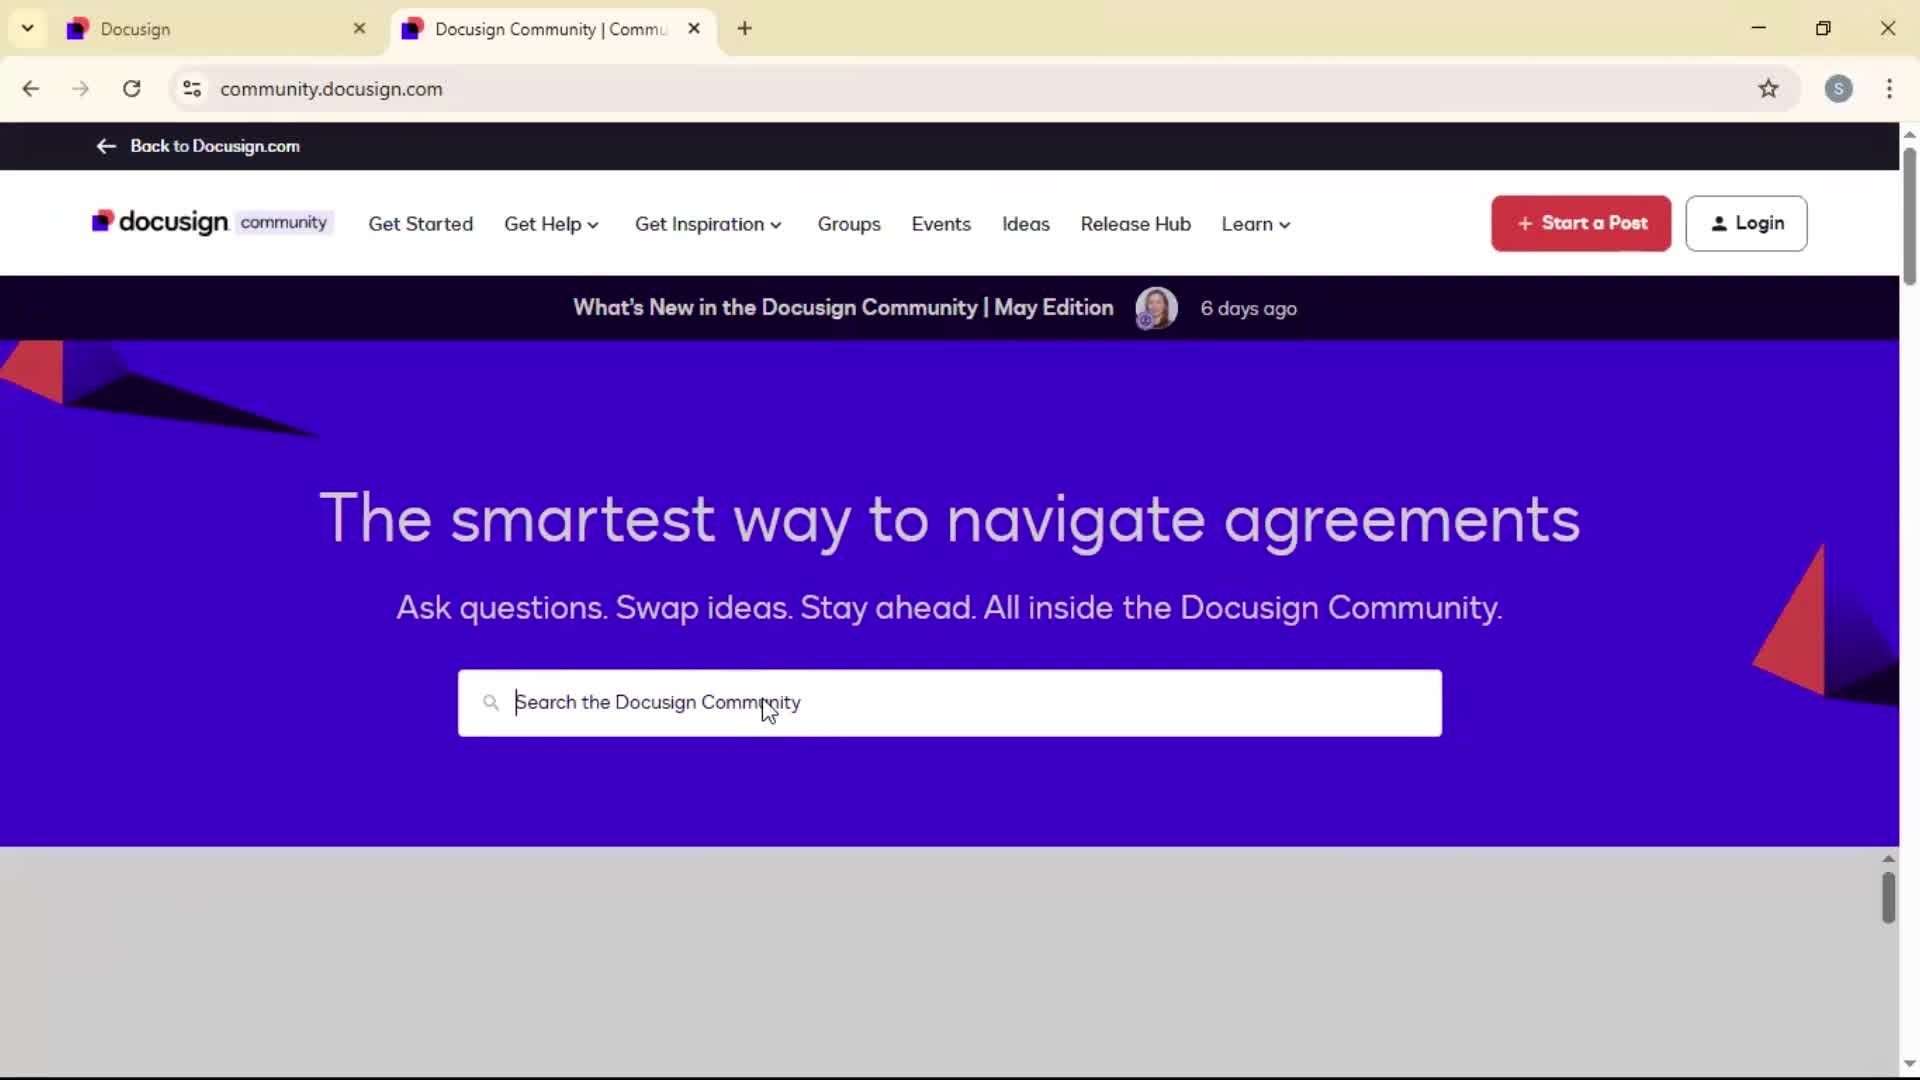1920x1080 pixels.
Task: Bookmark this page with the star icon
Action: 1768,89
